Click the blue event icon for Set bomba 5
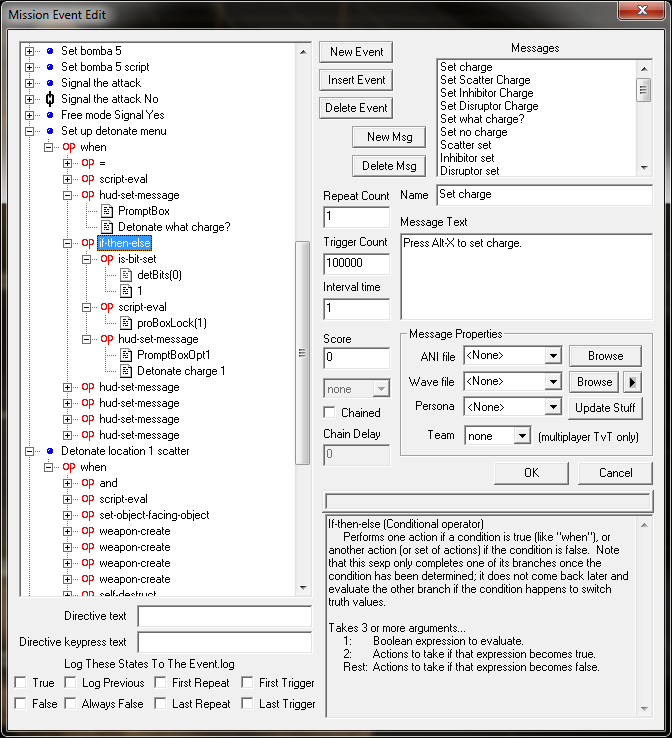Screen dimensions: 672x738 [50, 51]
